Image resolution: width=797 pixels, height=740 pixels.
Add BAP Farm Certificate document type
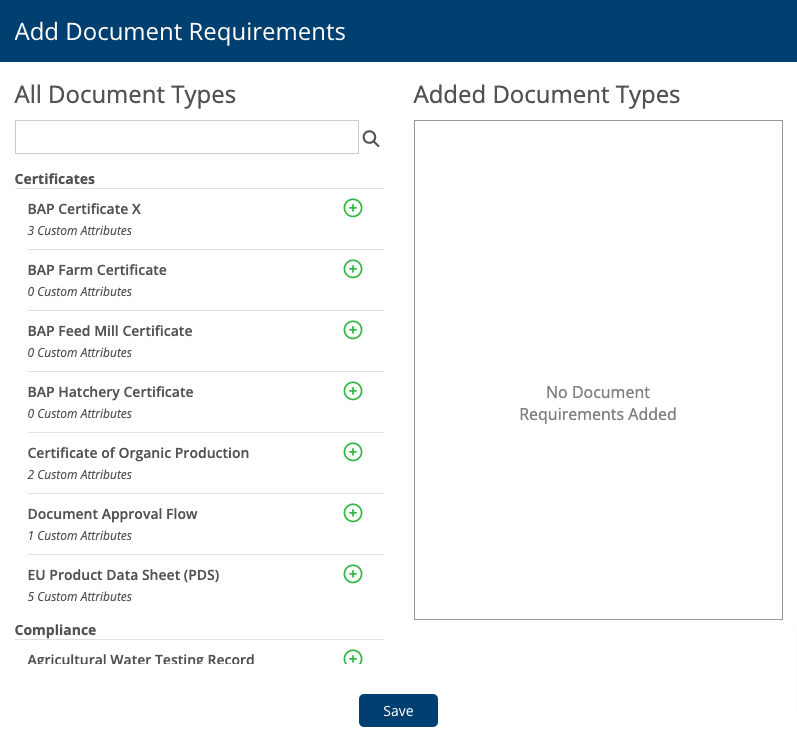point(353,269)
